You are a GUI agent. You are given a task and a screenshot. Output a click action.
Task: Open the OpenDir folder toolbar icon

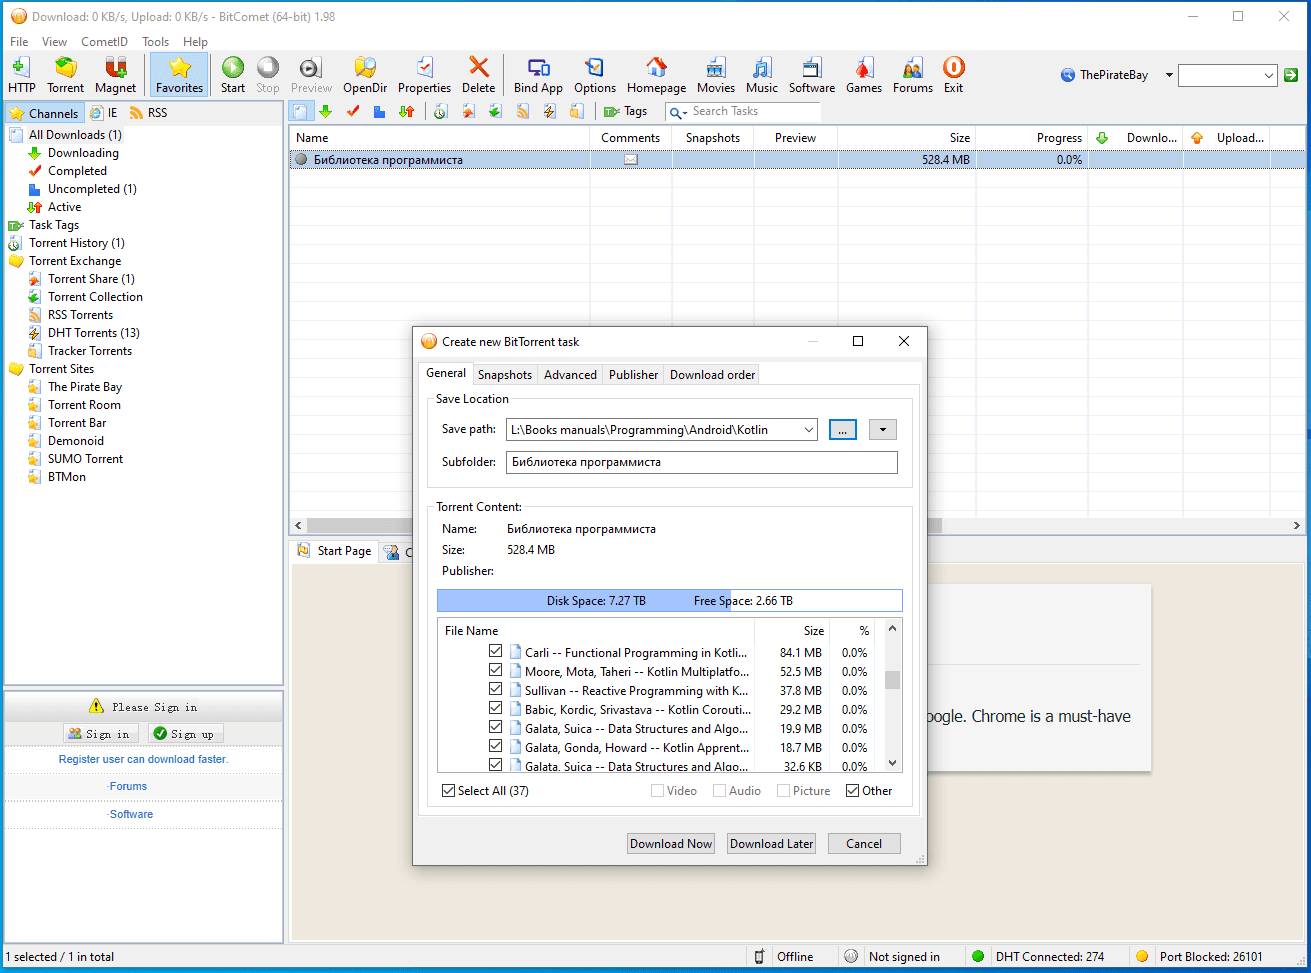(365, 75)
